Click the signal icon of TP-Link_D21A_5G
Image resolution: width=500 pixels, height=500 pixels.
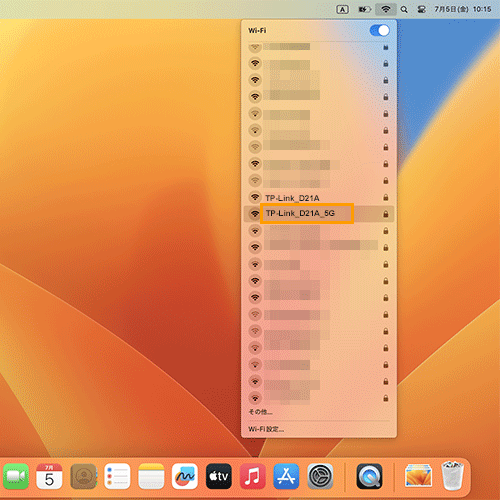coord(255,214)
